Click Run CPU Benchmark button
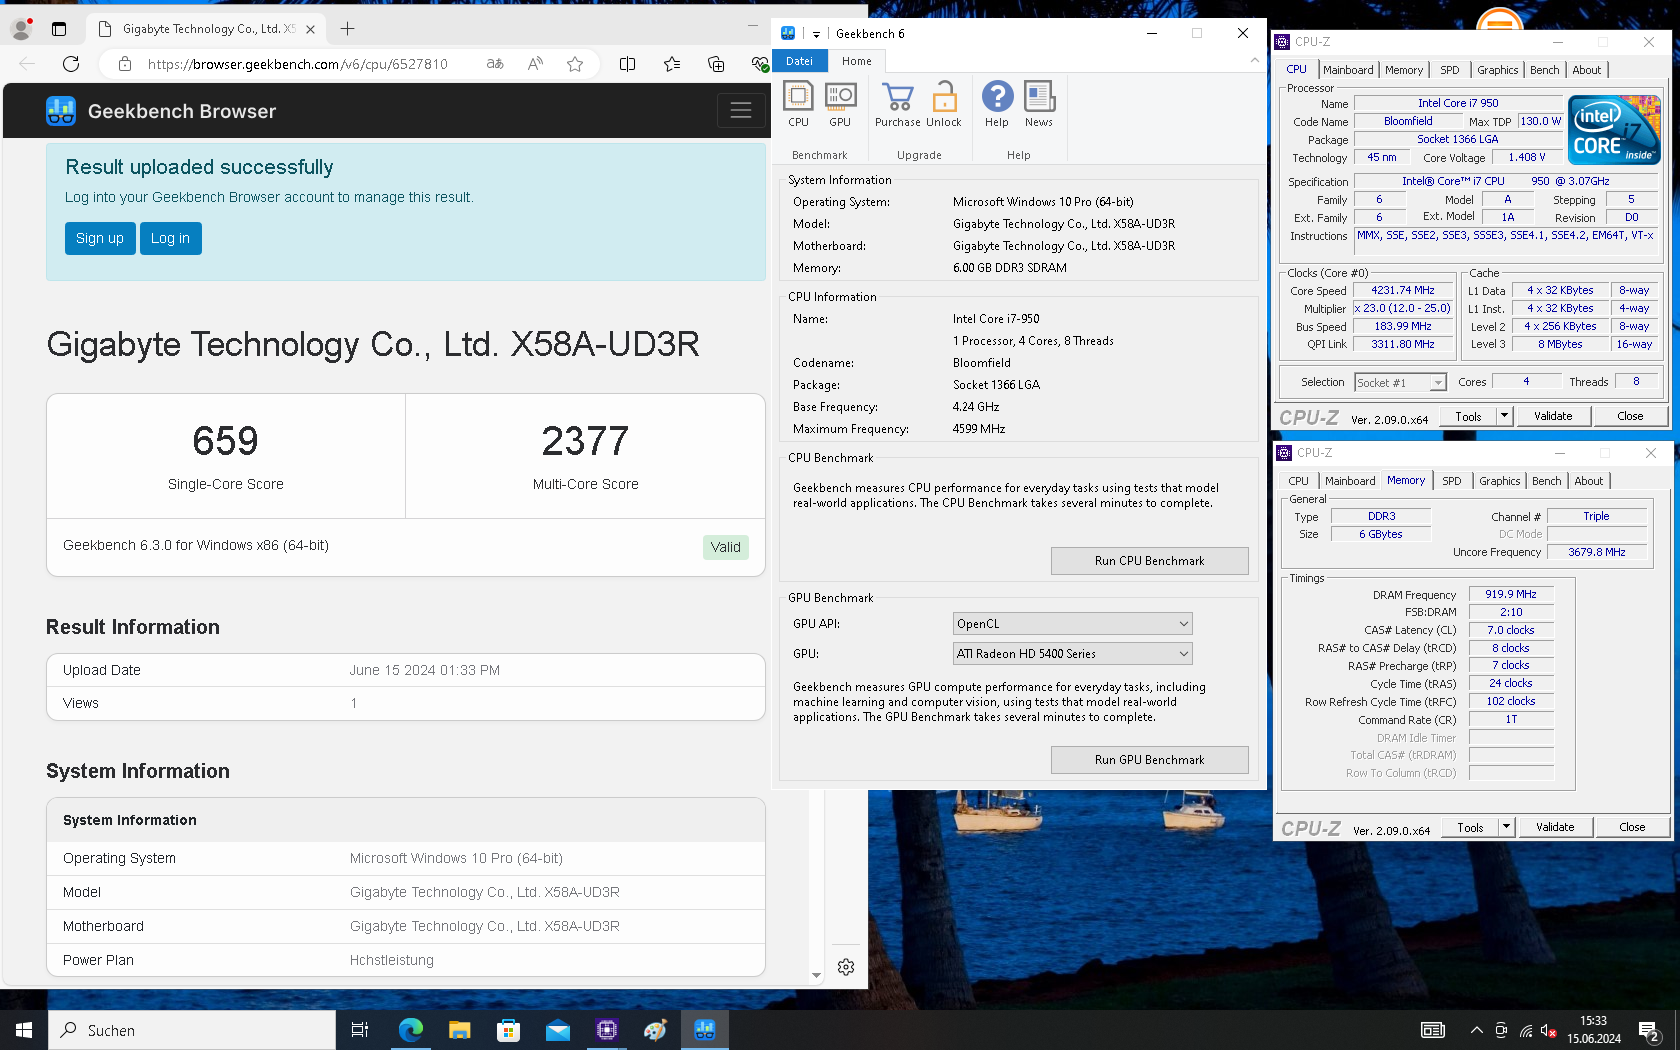Image resolution: width=1680 pixels, height=1050 pixels. [1149, 561]
